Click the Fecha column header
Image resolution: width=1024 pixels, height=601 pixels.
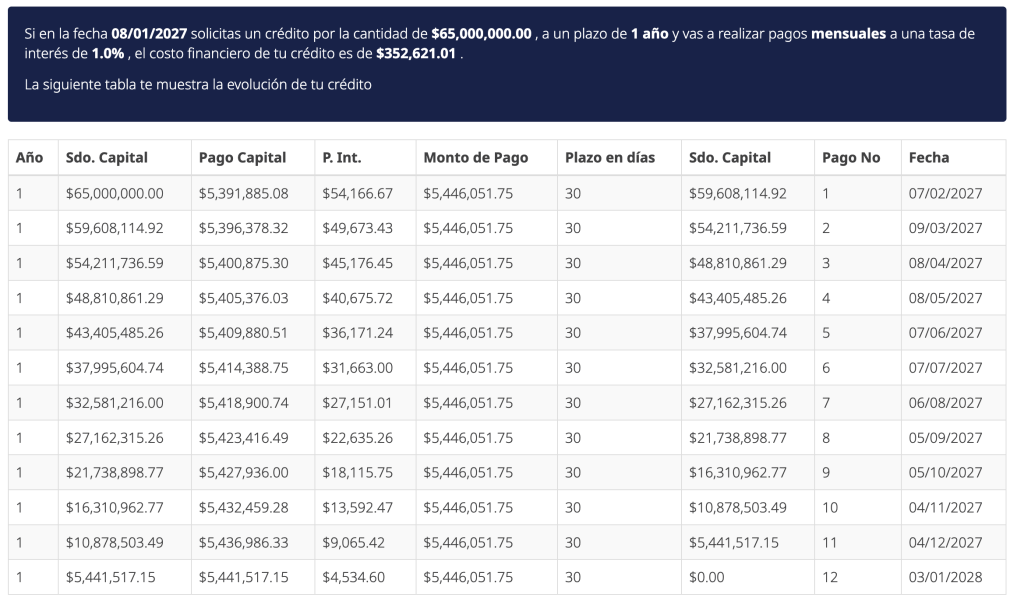(929, 157)
